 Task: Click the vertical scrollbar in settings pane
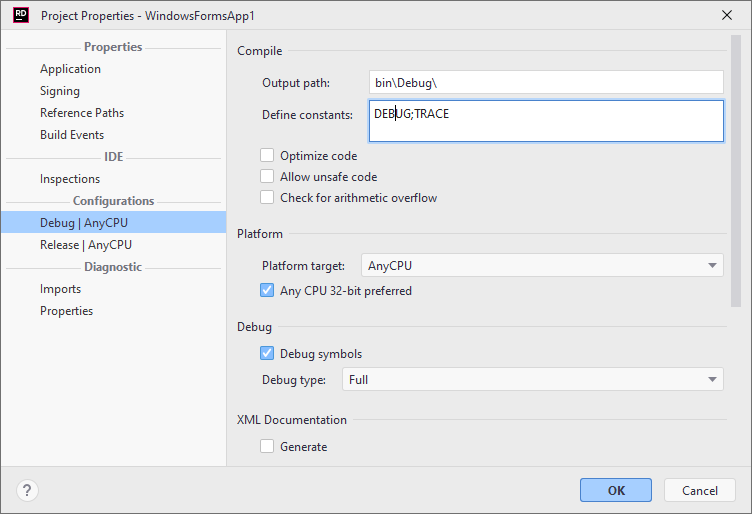coord(736,170)
